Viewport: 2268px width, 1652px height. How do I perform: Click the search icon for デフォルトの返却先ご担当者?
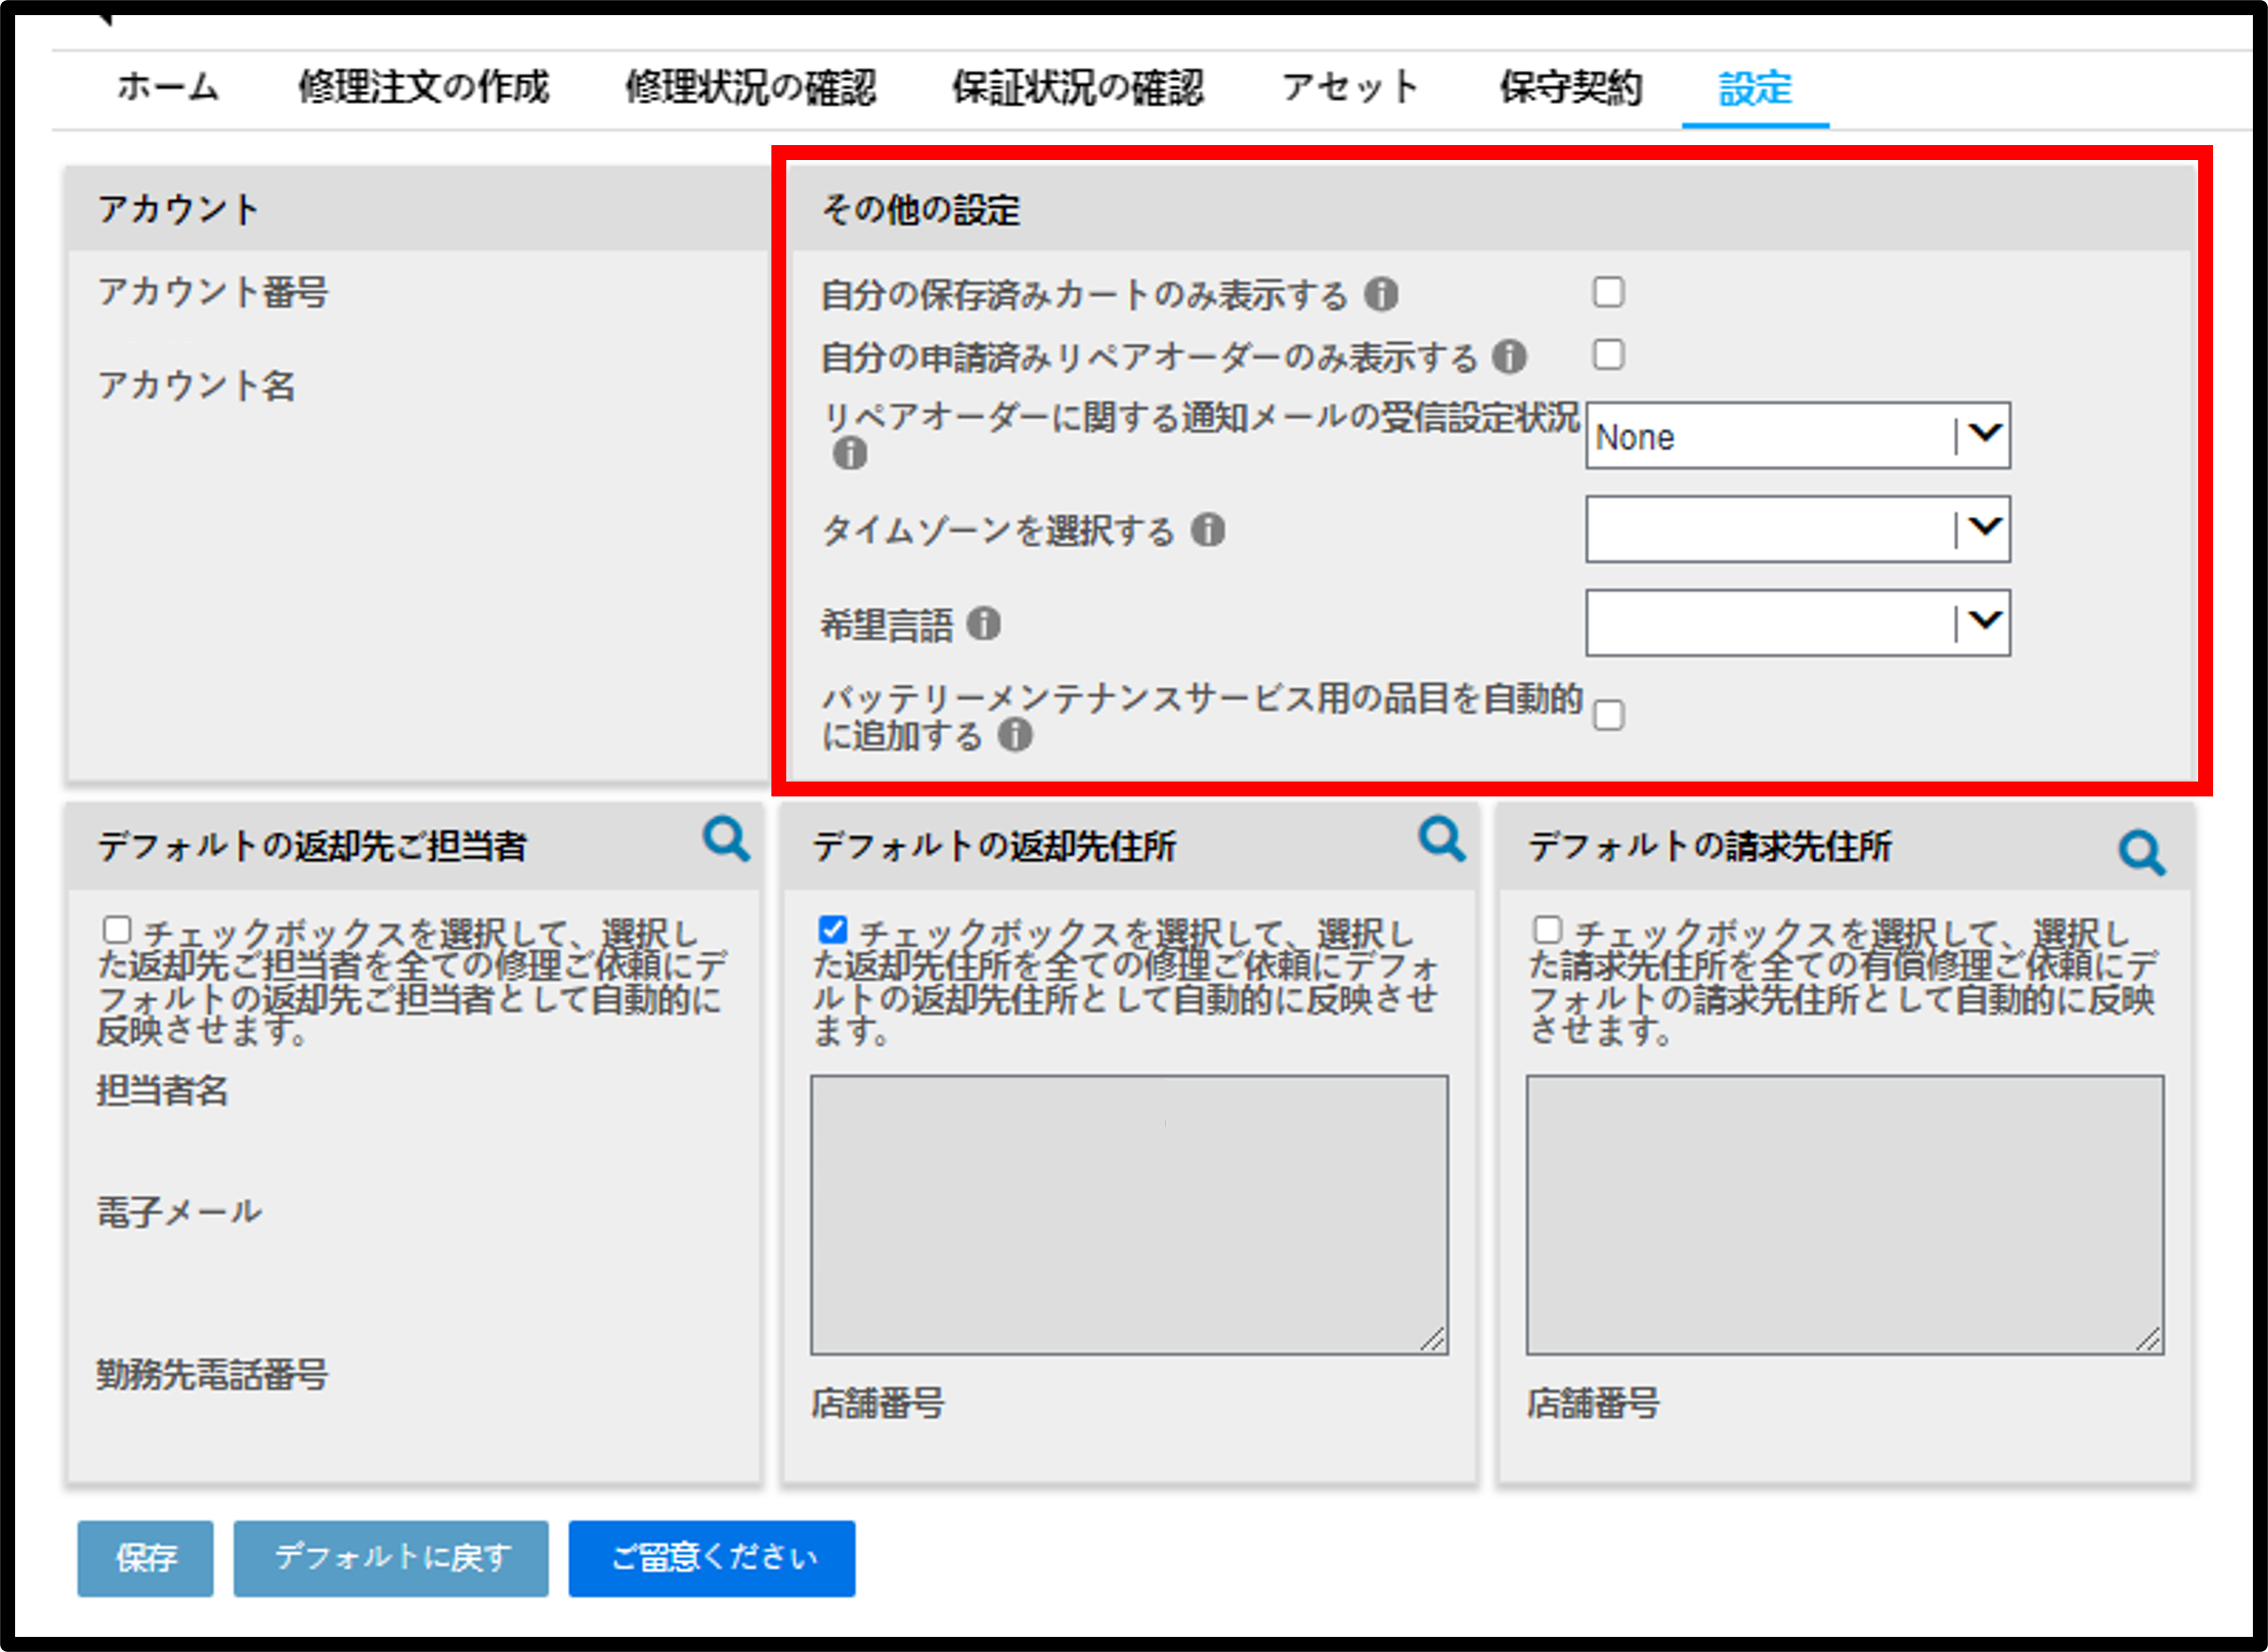tap(726, 839)
